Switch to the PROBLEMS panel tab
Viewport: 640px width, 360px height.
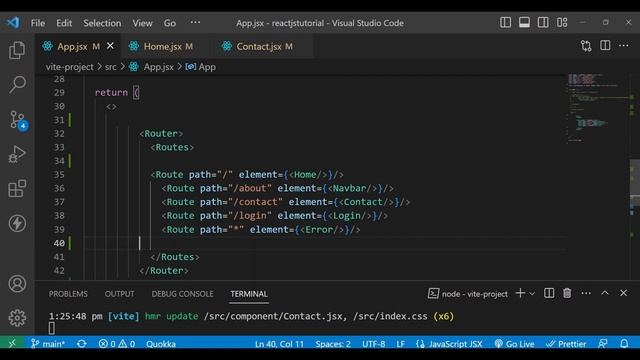click(68, 294)
